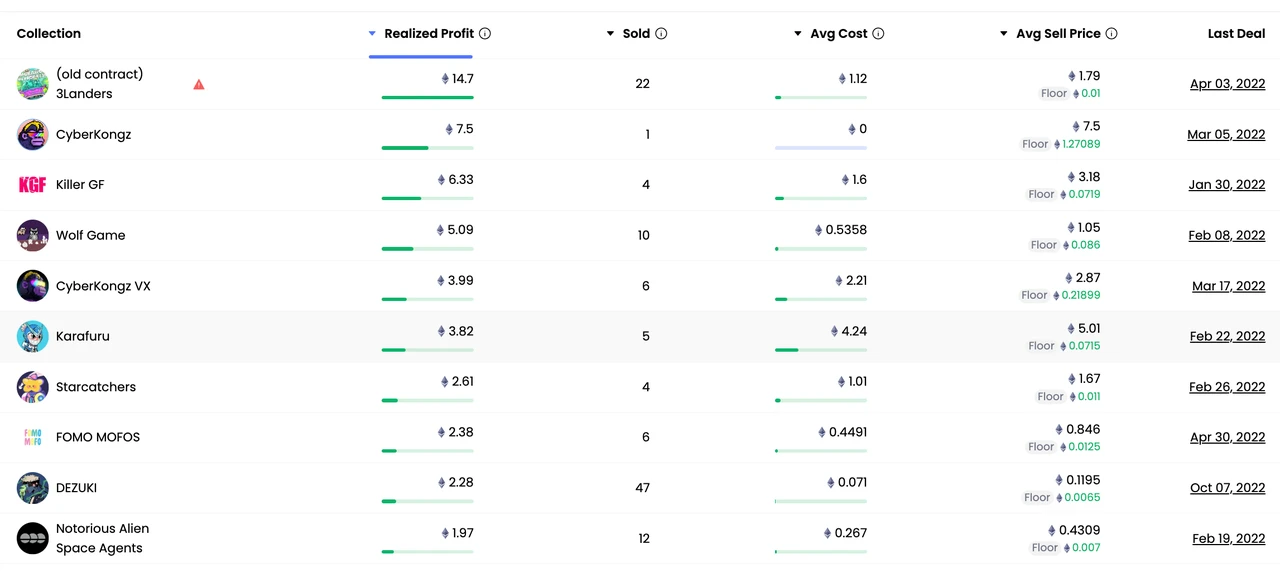Screen dimensions: 1280x573
Task: Click the info icon next to Sold
Action: (661, 34)
